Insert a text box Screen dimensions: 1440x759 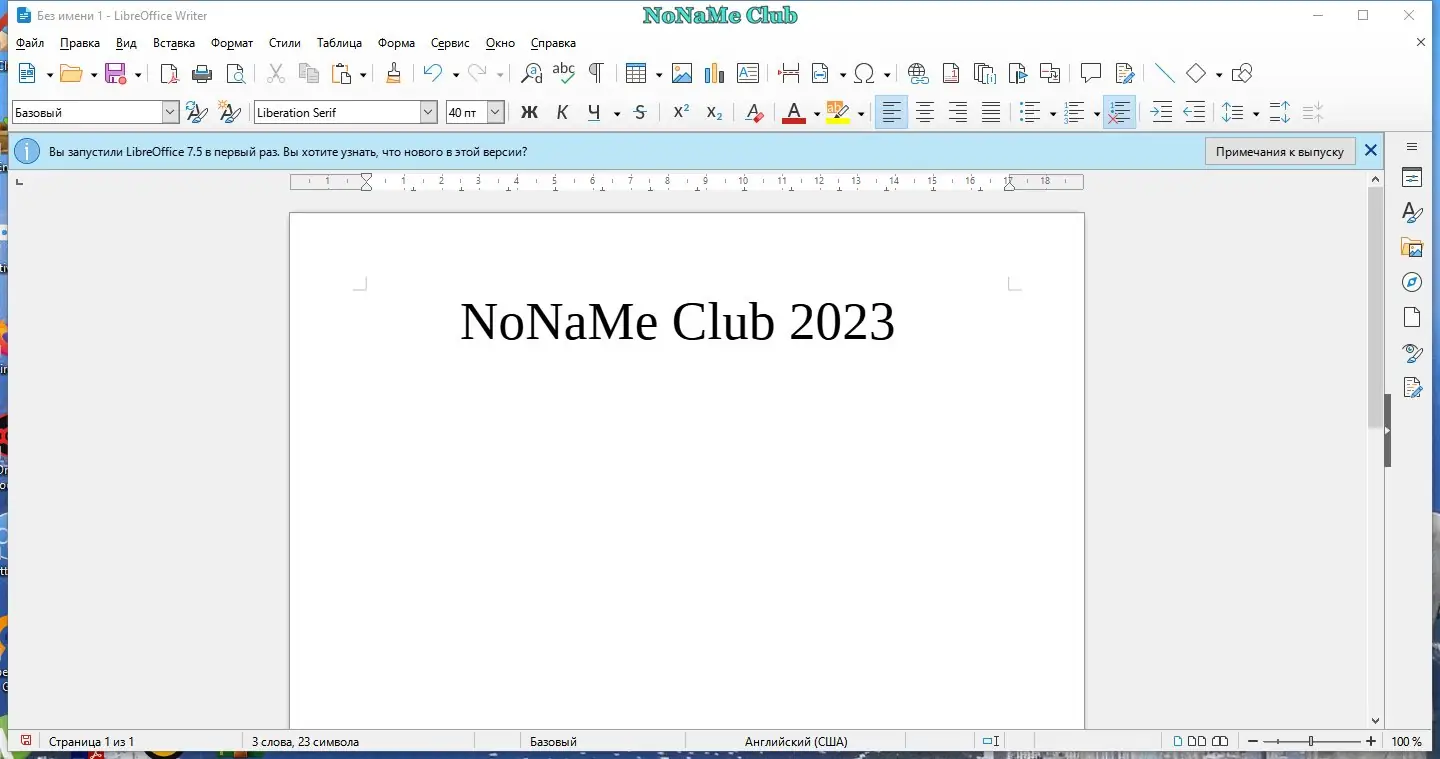click(x=747, y=73)
